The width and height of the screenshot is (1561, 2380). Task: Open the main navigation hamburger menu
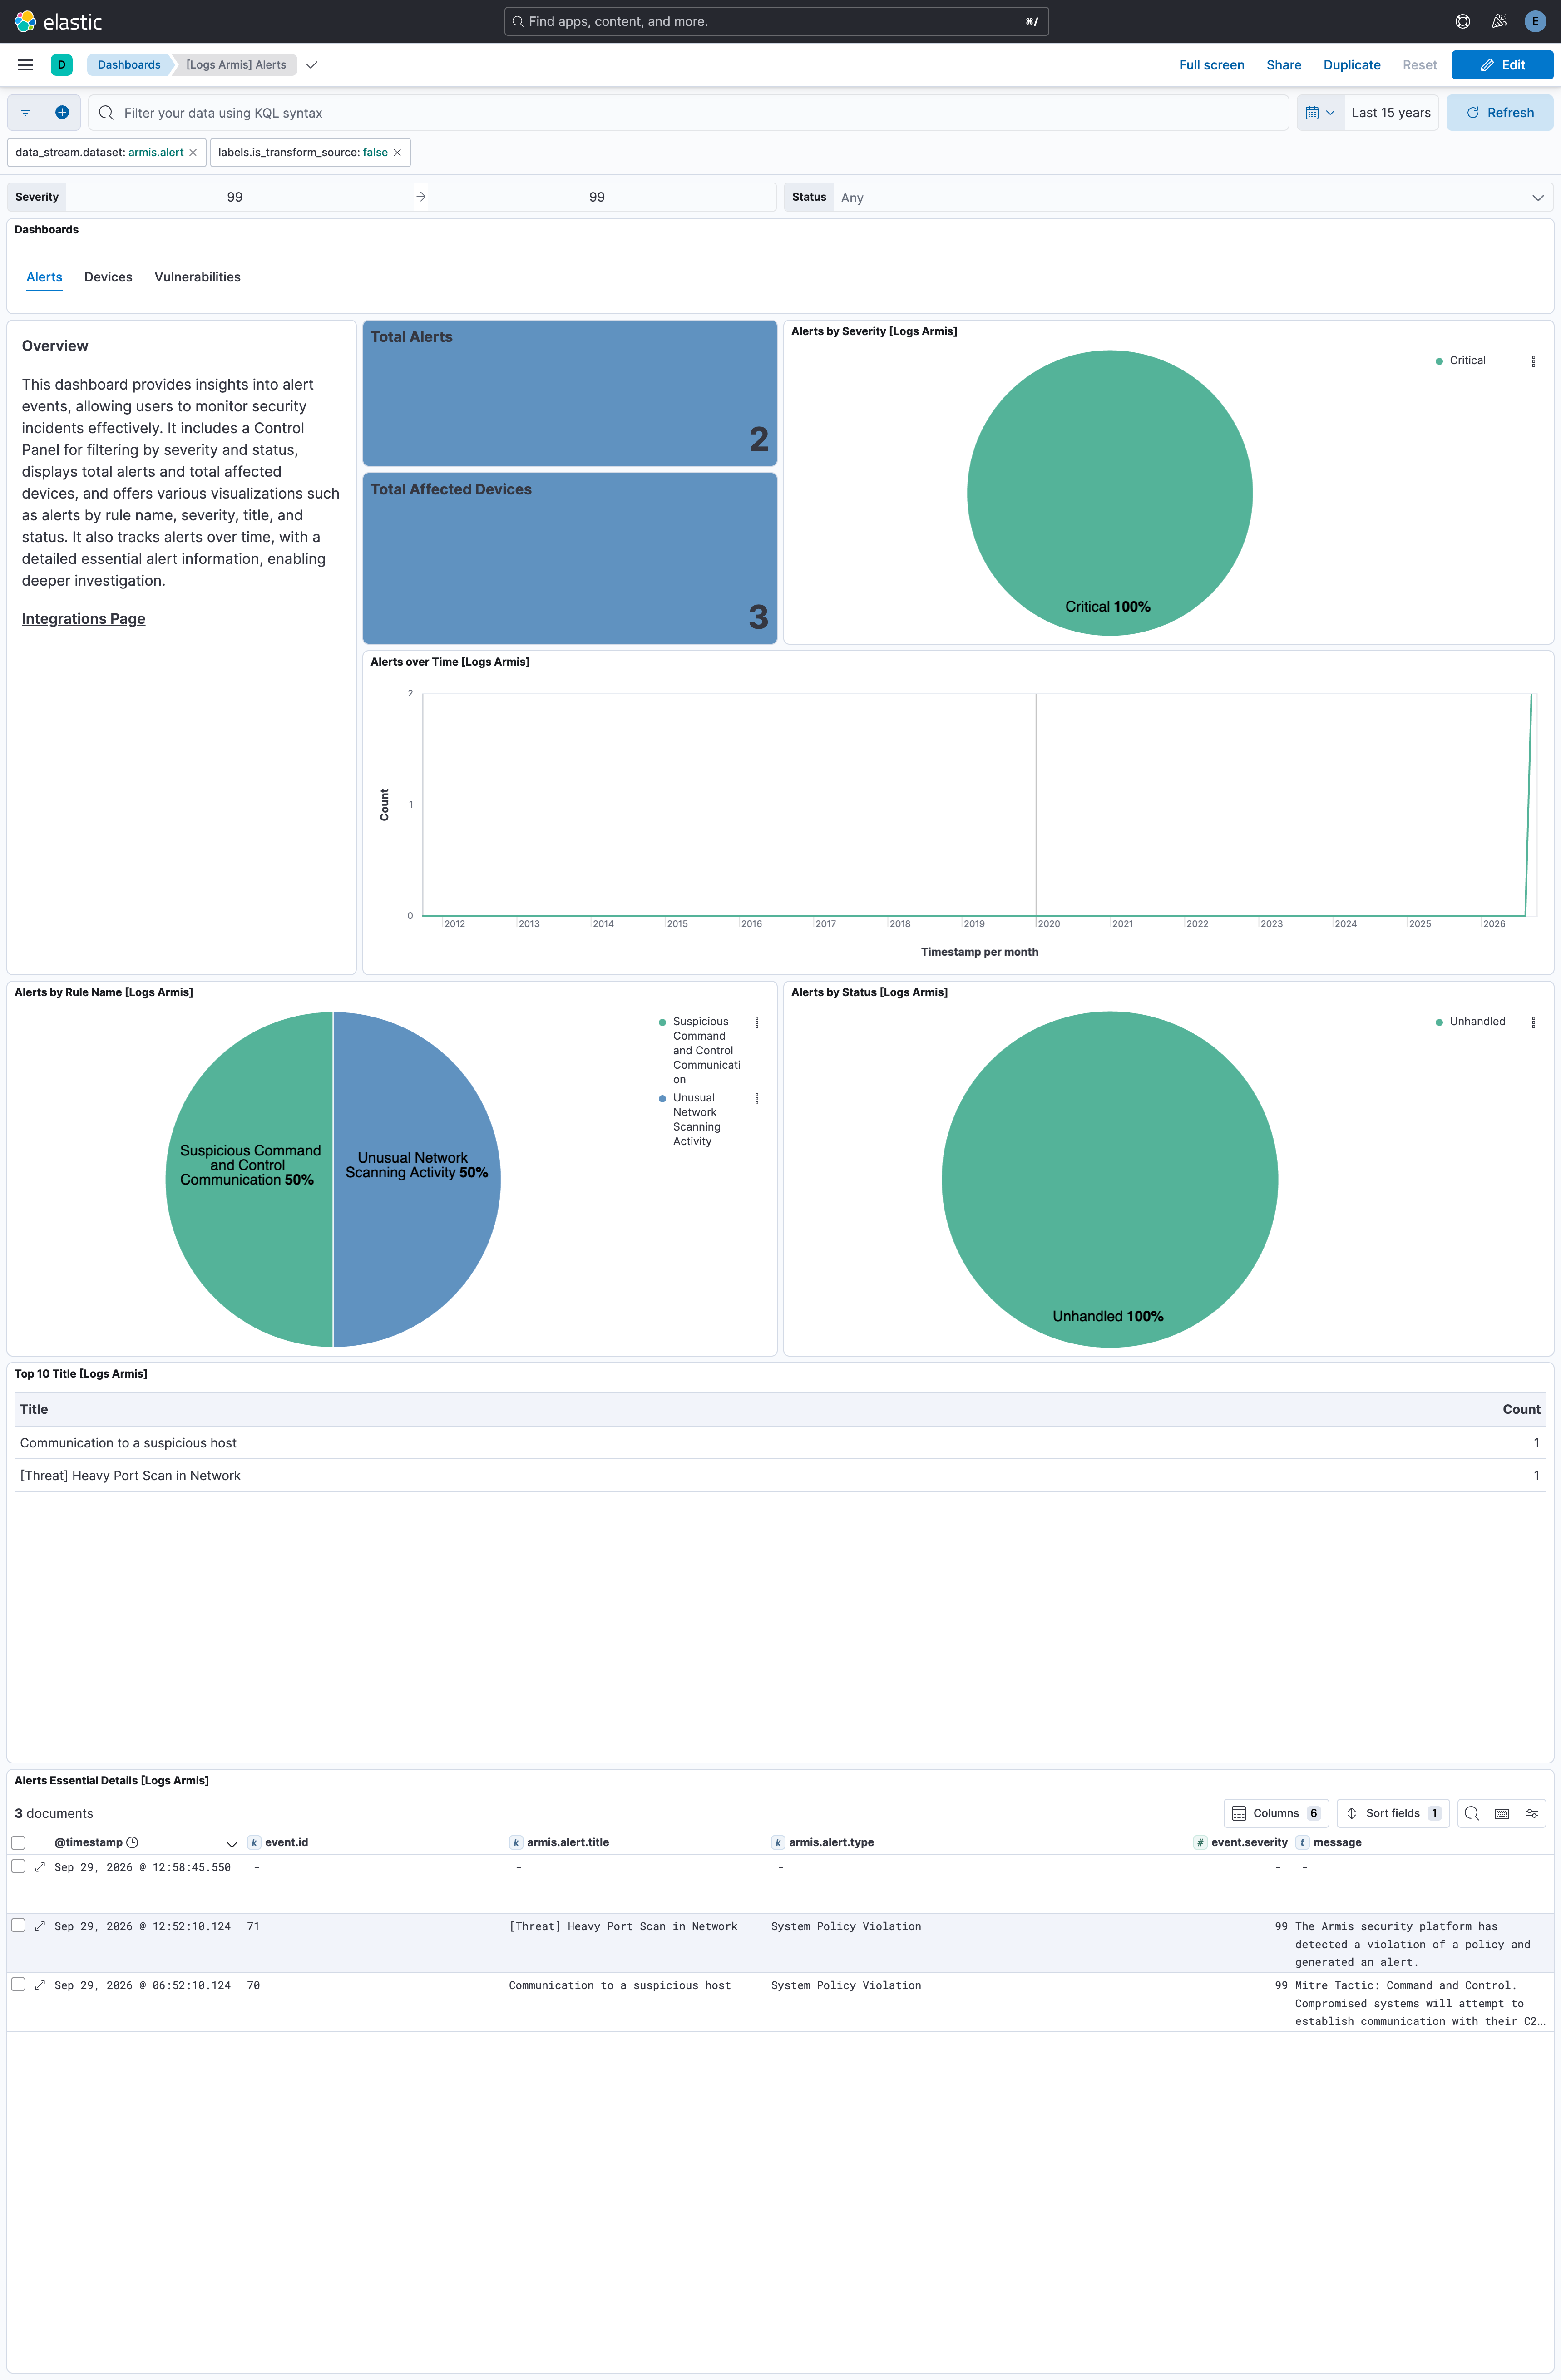pyautogui.click(x=26, y=65)
